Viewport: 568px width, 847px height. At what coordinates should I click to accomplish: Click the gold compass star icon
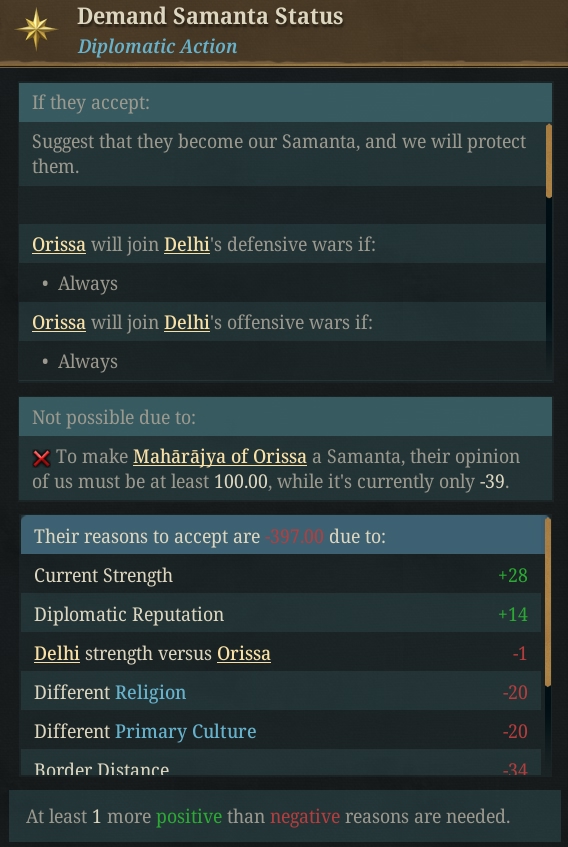tap(36, 30)
